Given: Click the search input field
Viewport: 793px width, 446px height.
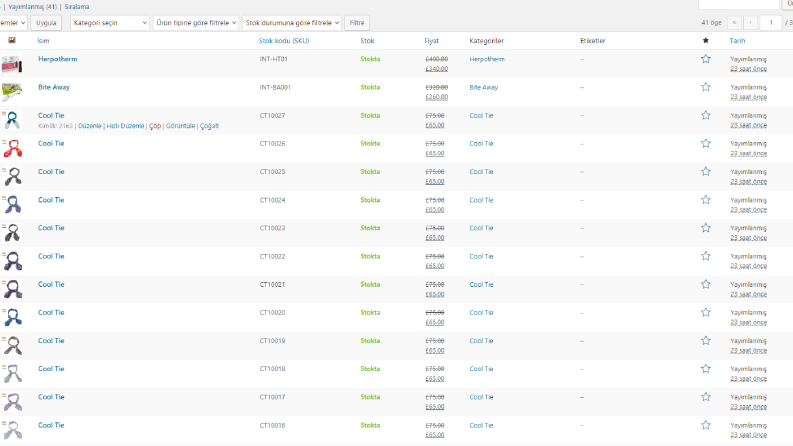Looking at the screenshot, I should point(738,4).
